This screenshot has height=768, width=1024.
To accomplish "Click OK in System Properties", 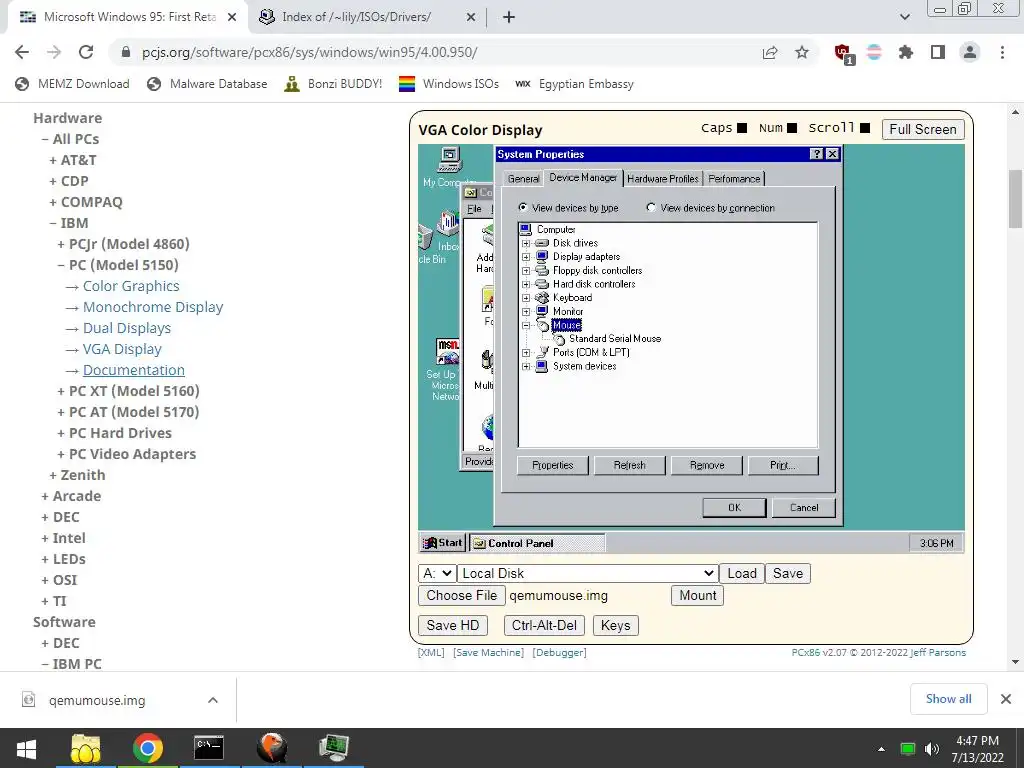I will coord(734,507).
